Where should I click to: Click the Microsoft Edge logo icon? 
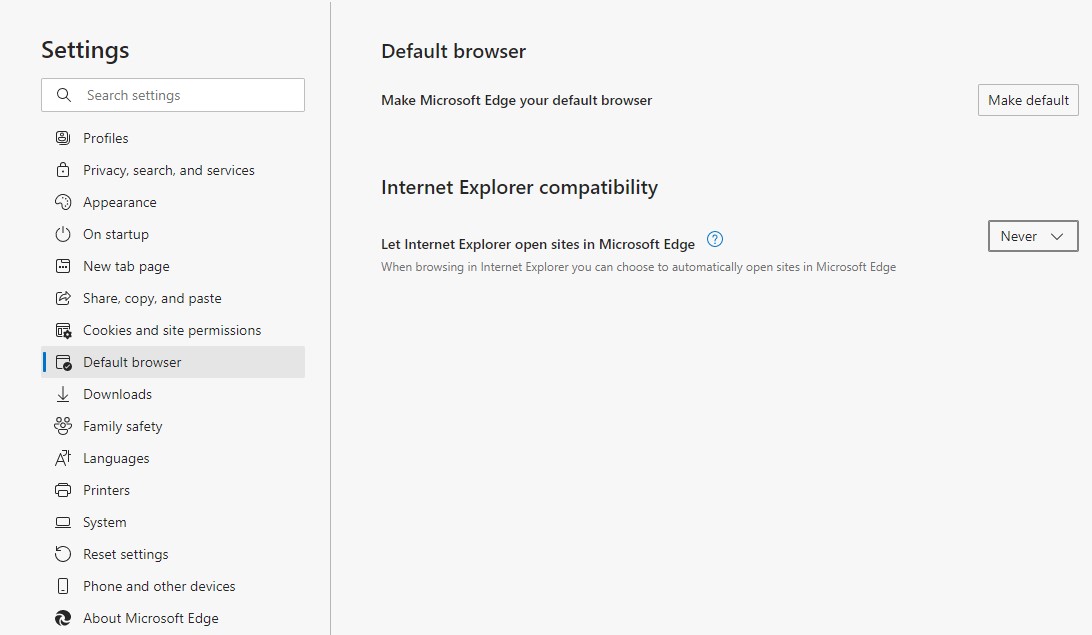tap(63, 618)
